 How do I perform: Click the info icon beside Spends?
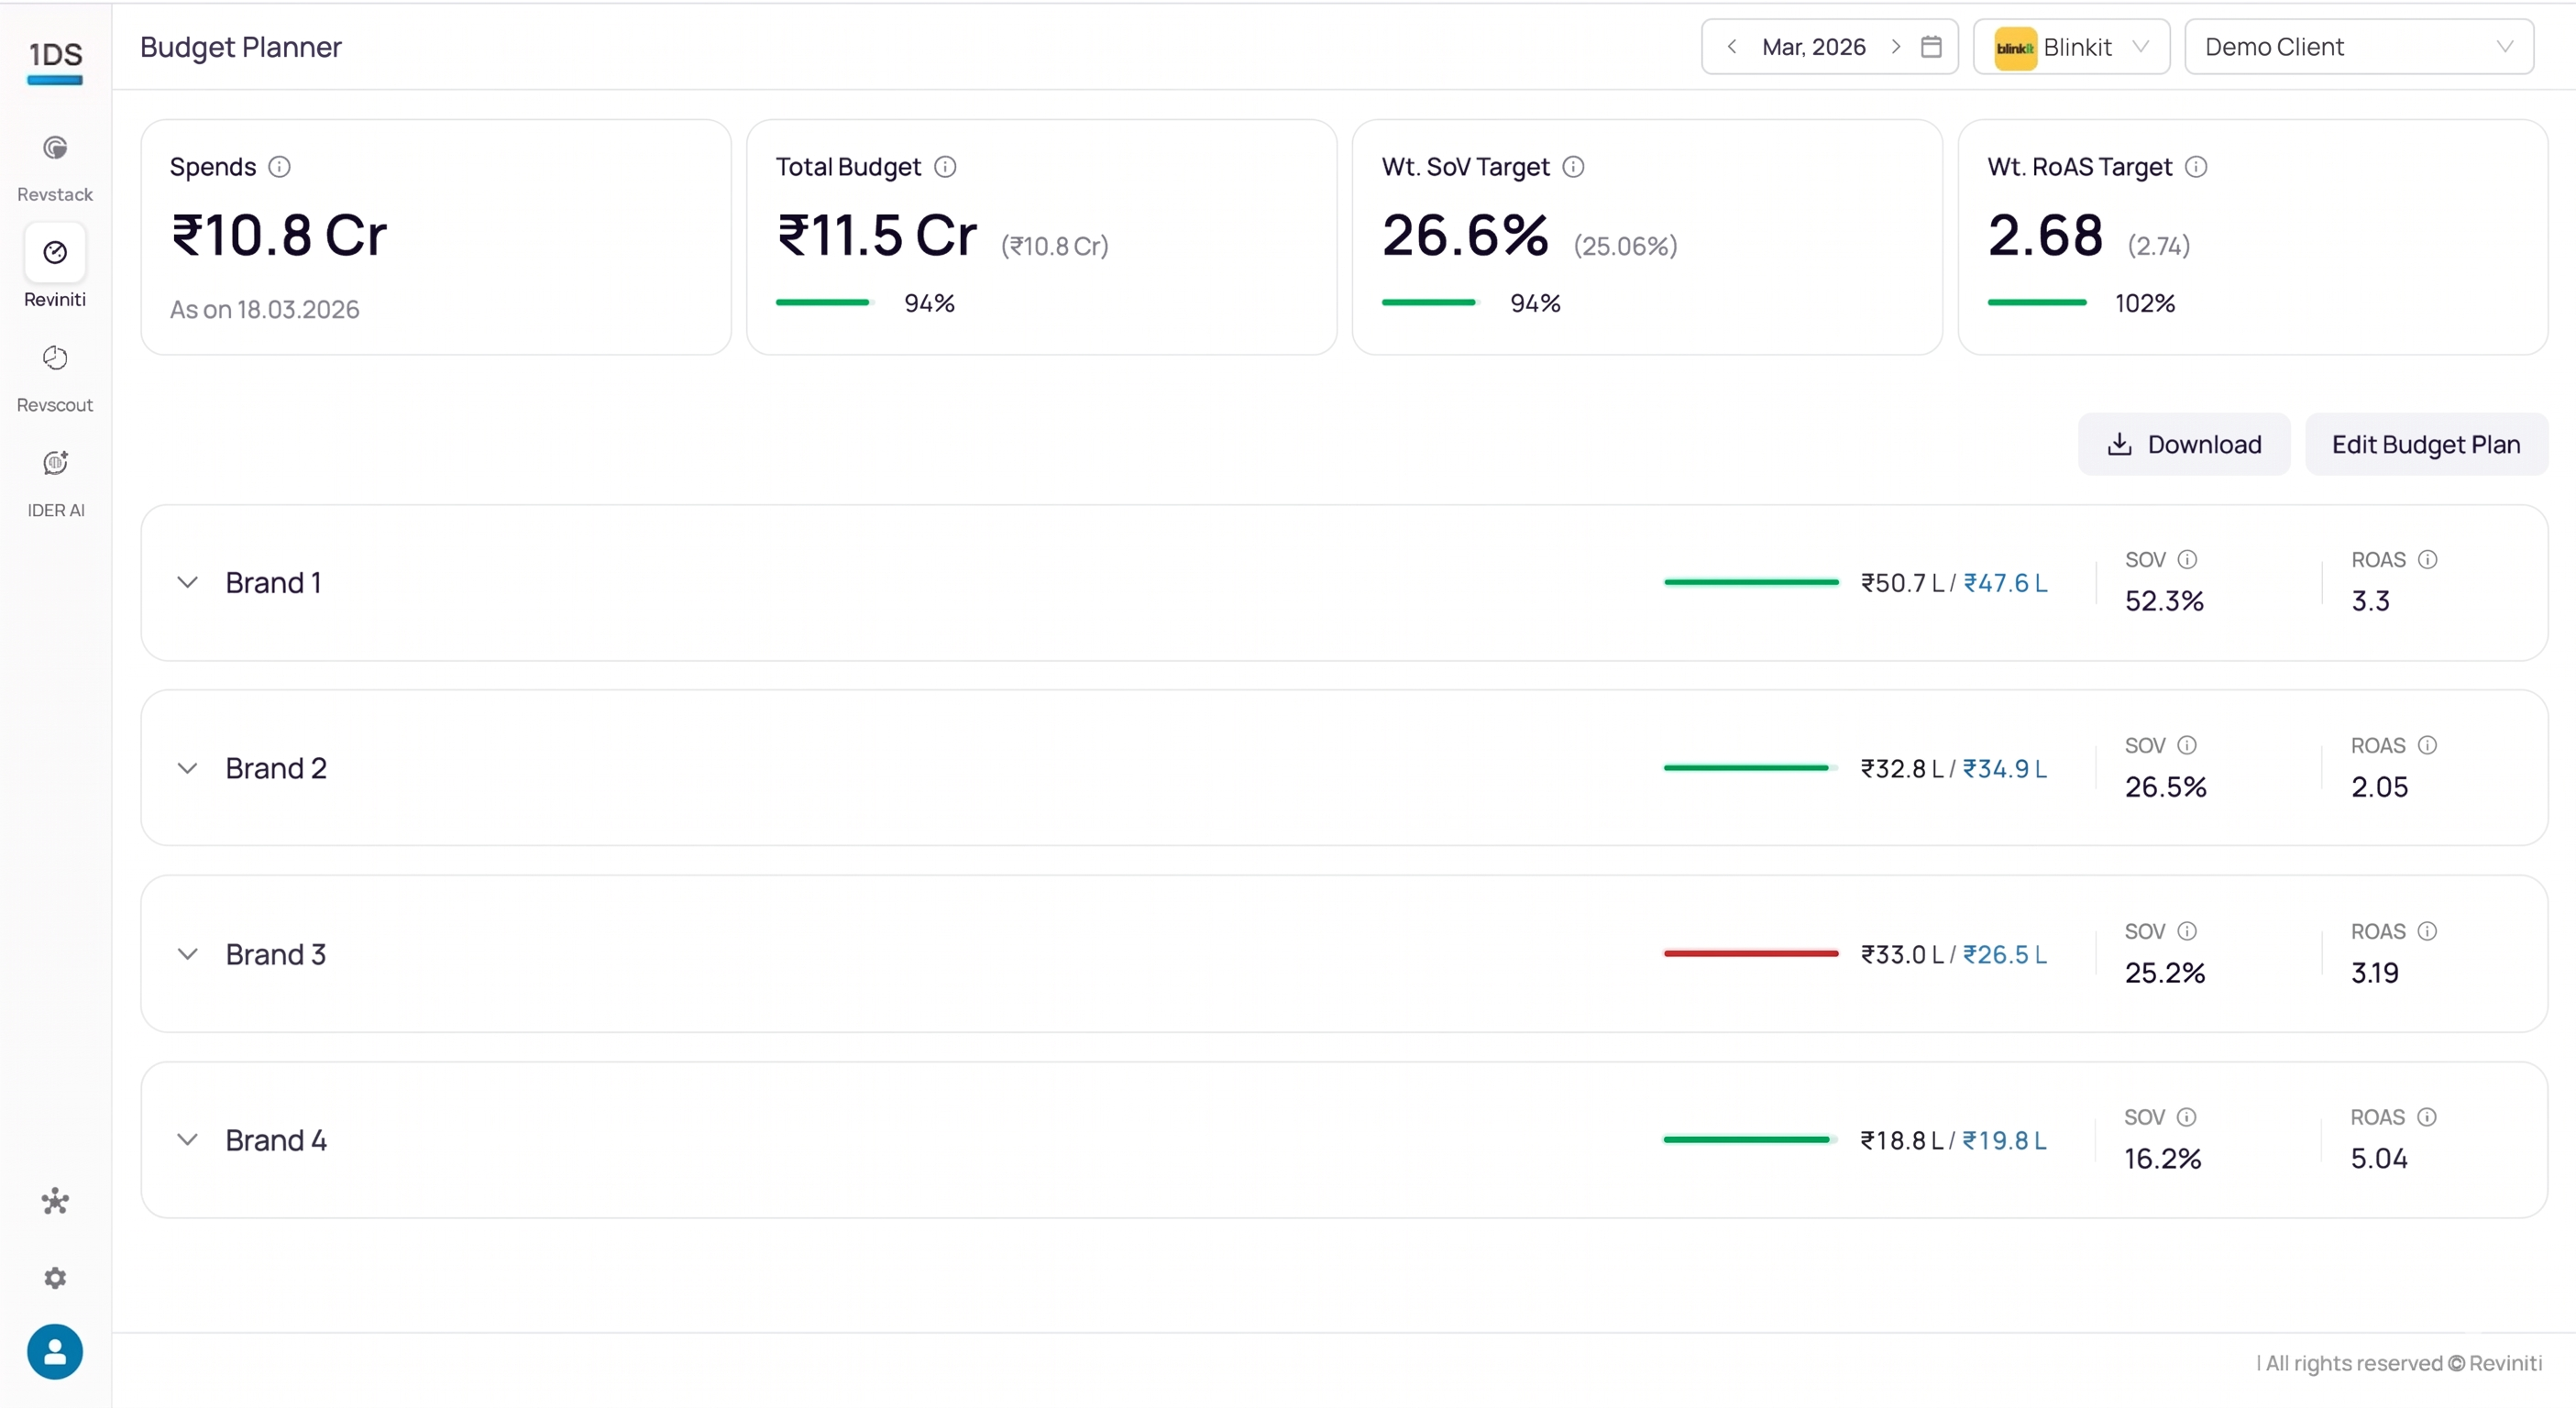(280, 167)
